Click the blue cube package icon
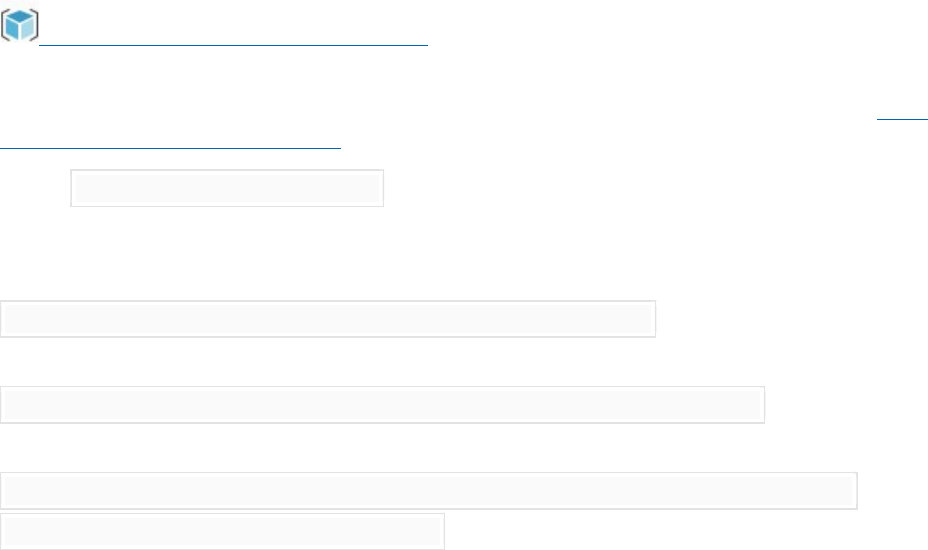928x550 pixels. tap(20, 25)
